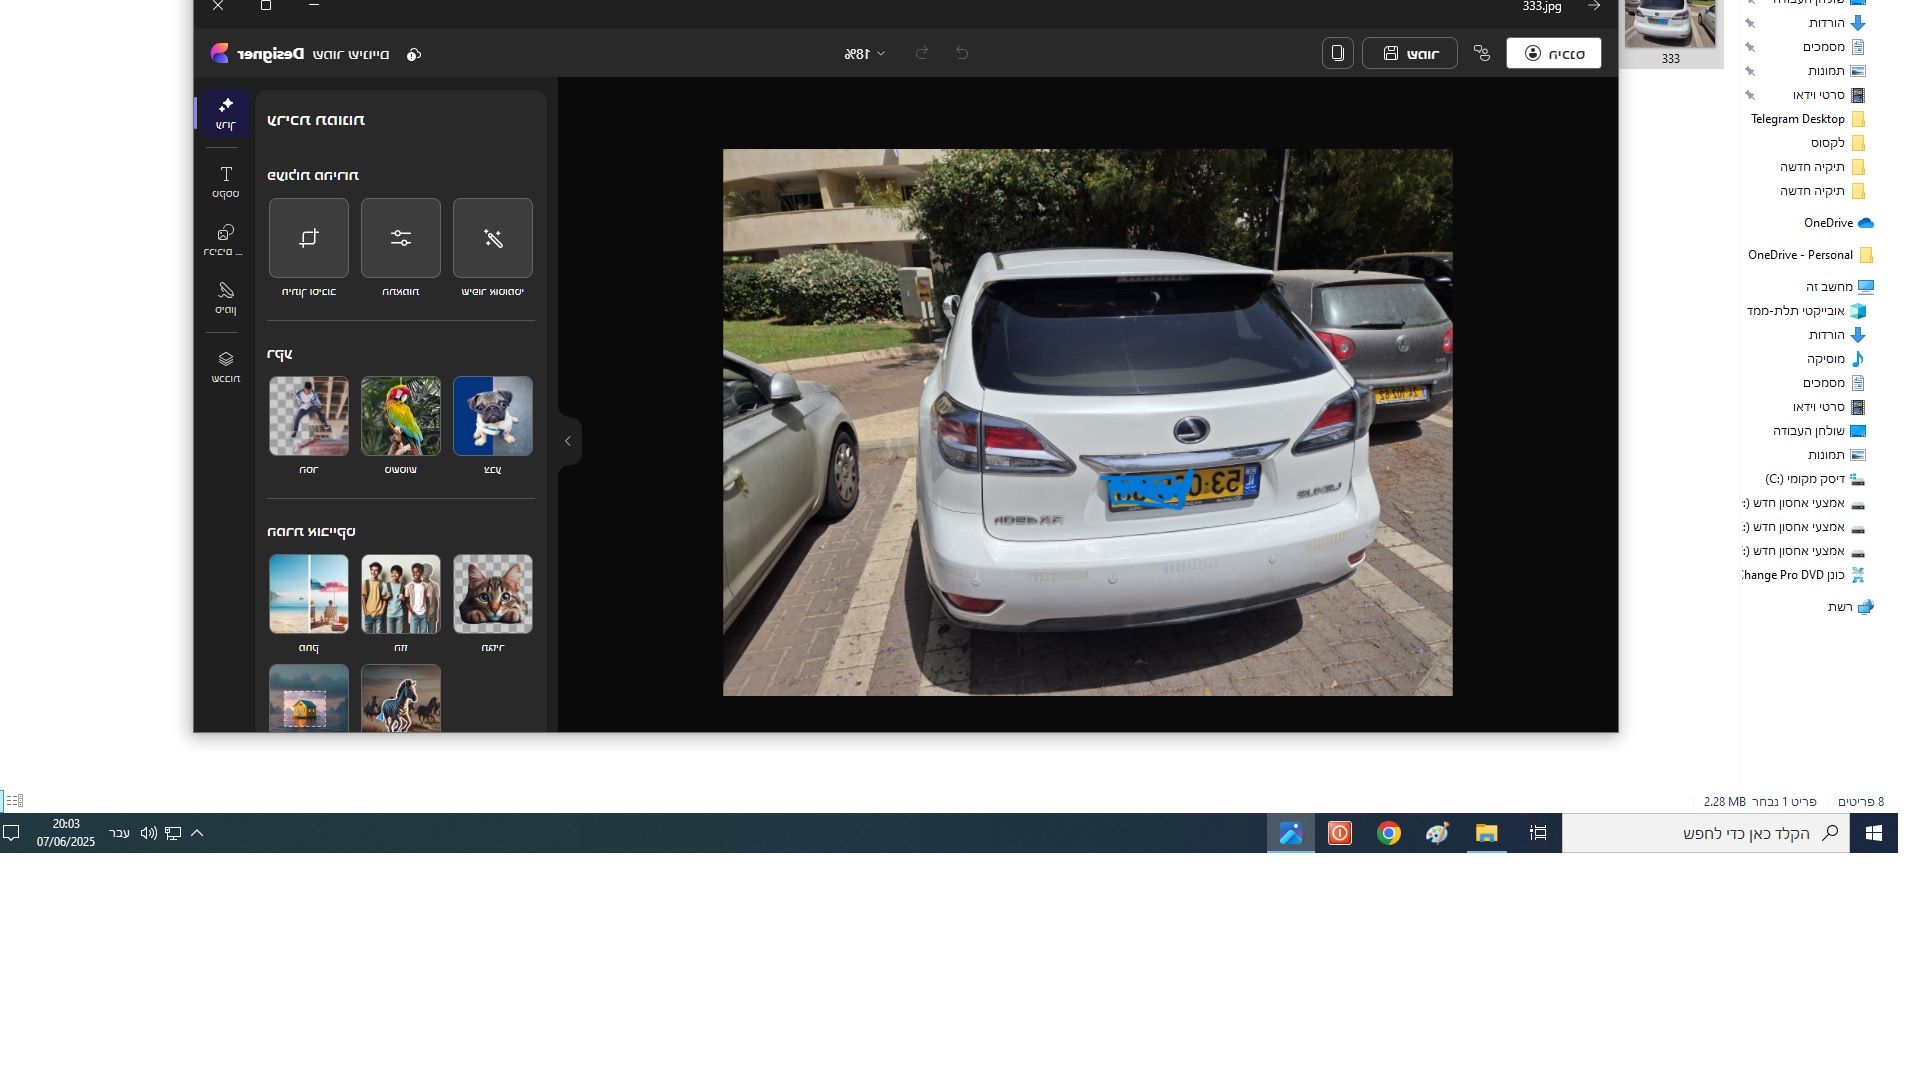Click 2.28 MB size in status bar
Screen dimensions: 1920x1080
[1724, 802]
